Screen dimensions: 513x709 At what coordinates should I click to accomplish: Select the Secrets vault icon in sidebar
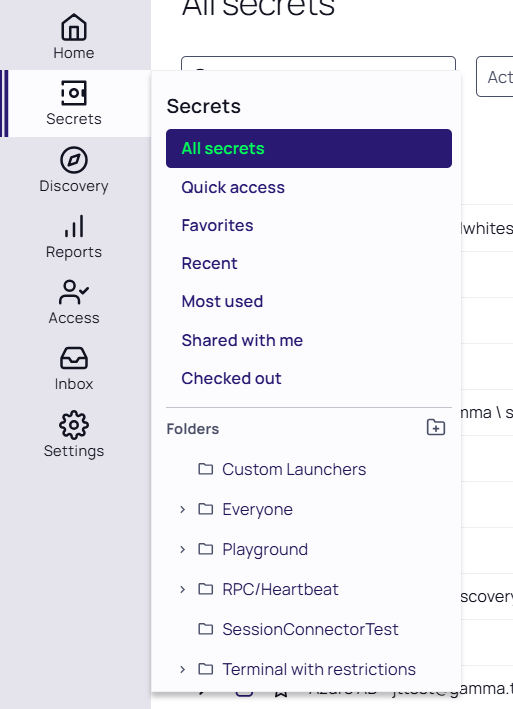74,93
